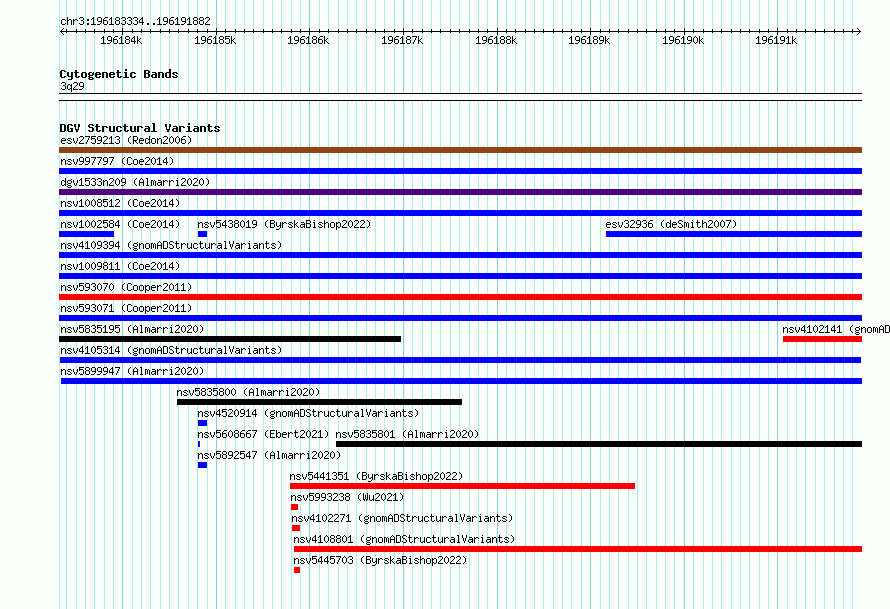Viewport: 890px width, 609px height.
Task: Open the nsv1009811 (Coe2014) label
Action: pyautogui.click(x=120, y=266)
